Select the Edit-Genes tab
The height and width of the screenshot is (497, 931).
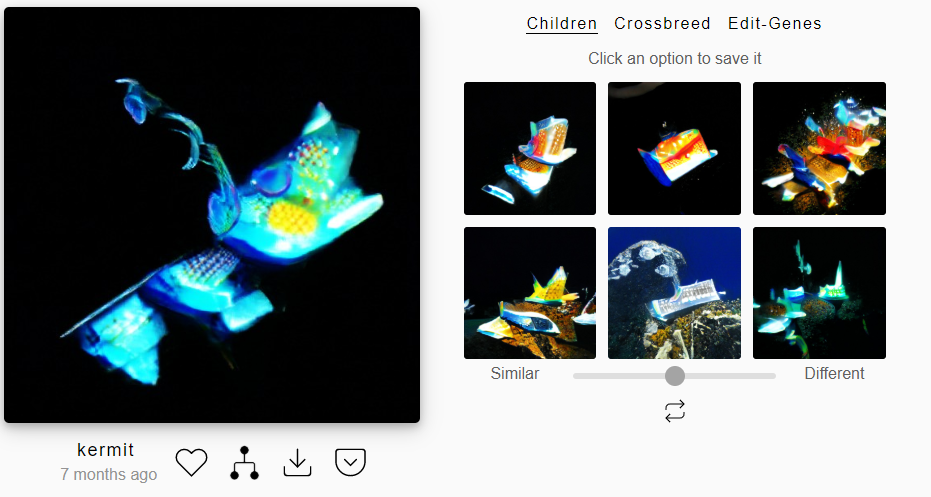click(774, 23)
